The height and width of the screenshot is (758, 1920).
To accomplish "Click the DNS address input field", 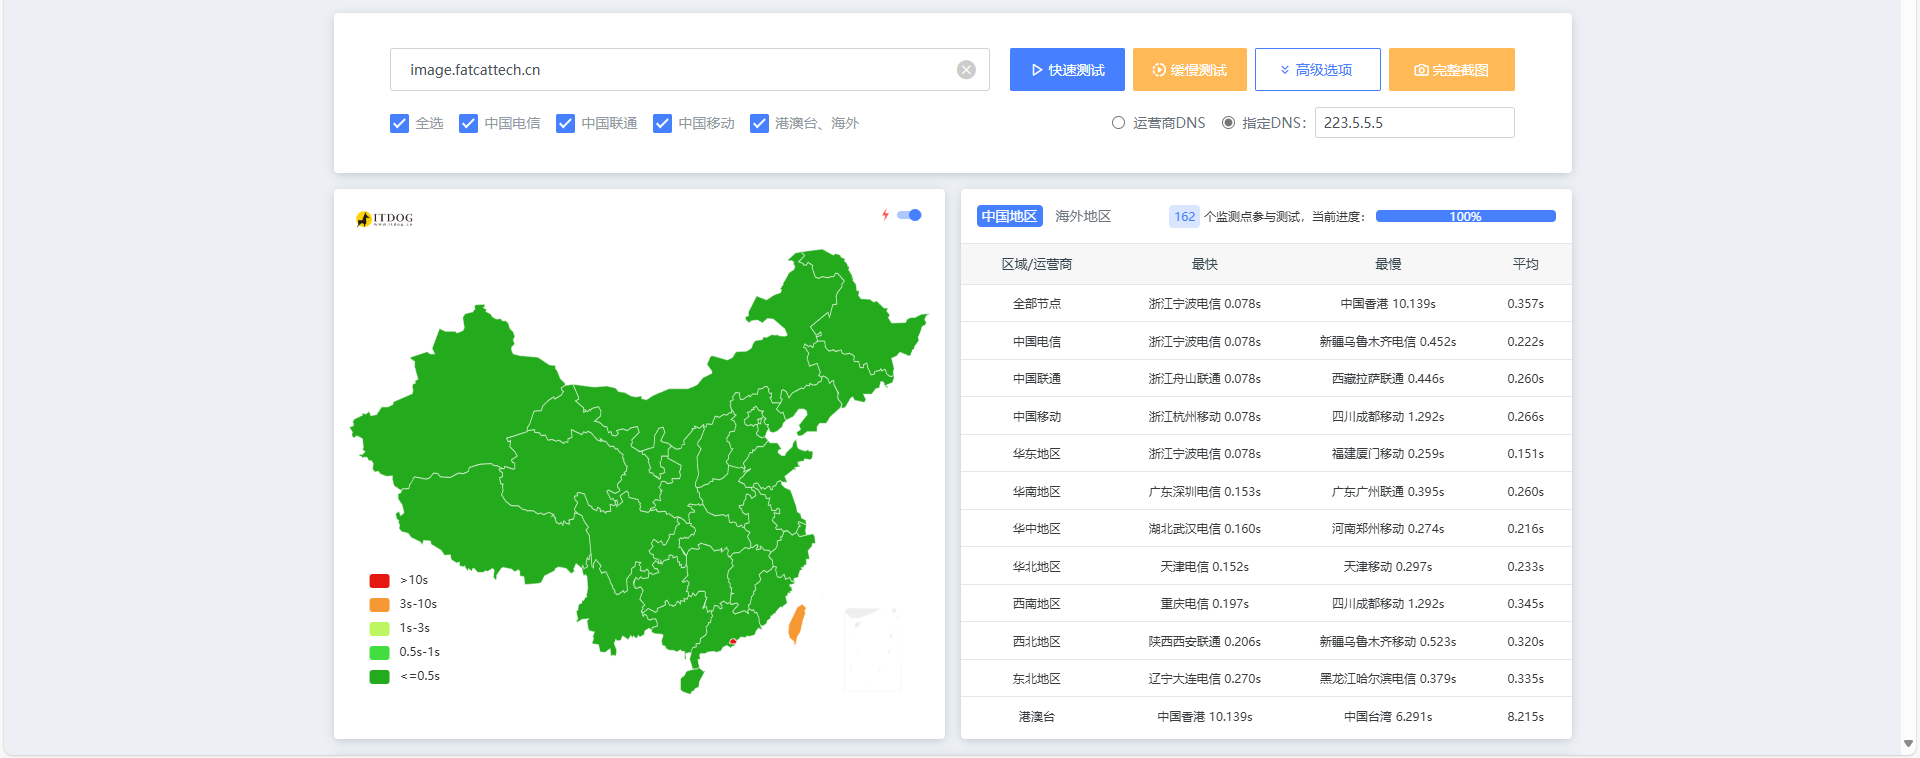I will coord(1413,123).
